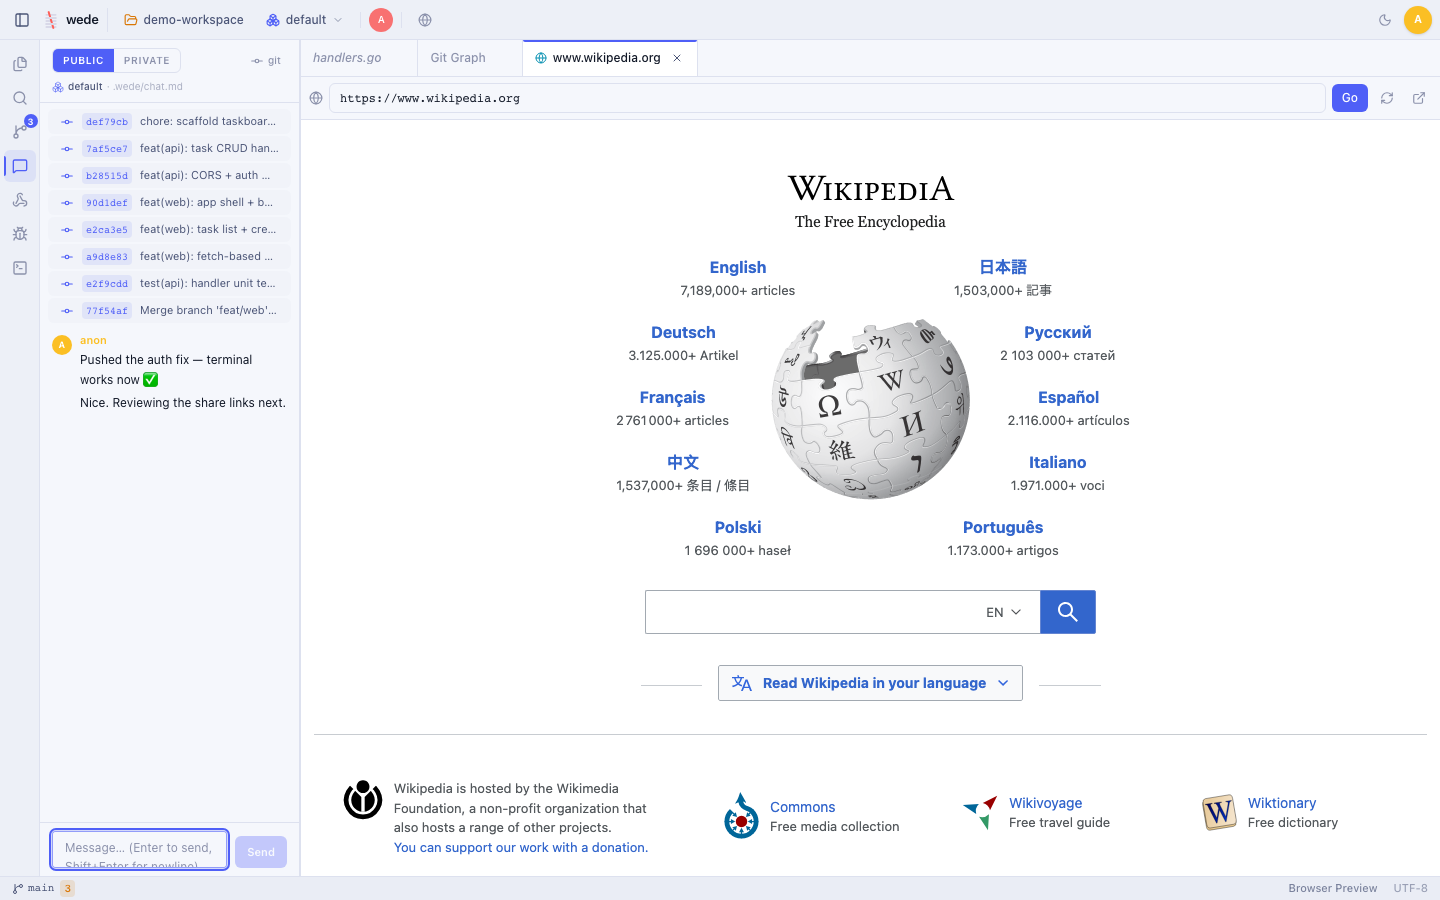Open the search sidebar icon
Screen dimensions: 1440x900
tap(20, 98)
